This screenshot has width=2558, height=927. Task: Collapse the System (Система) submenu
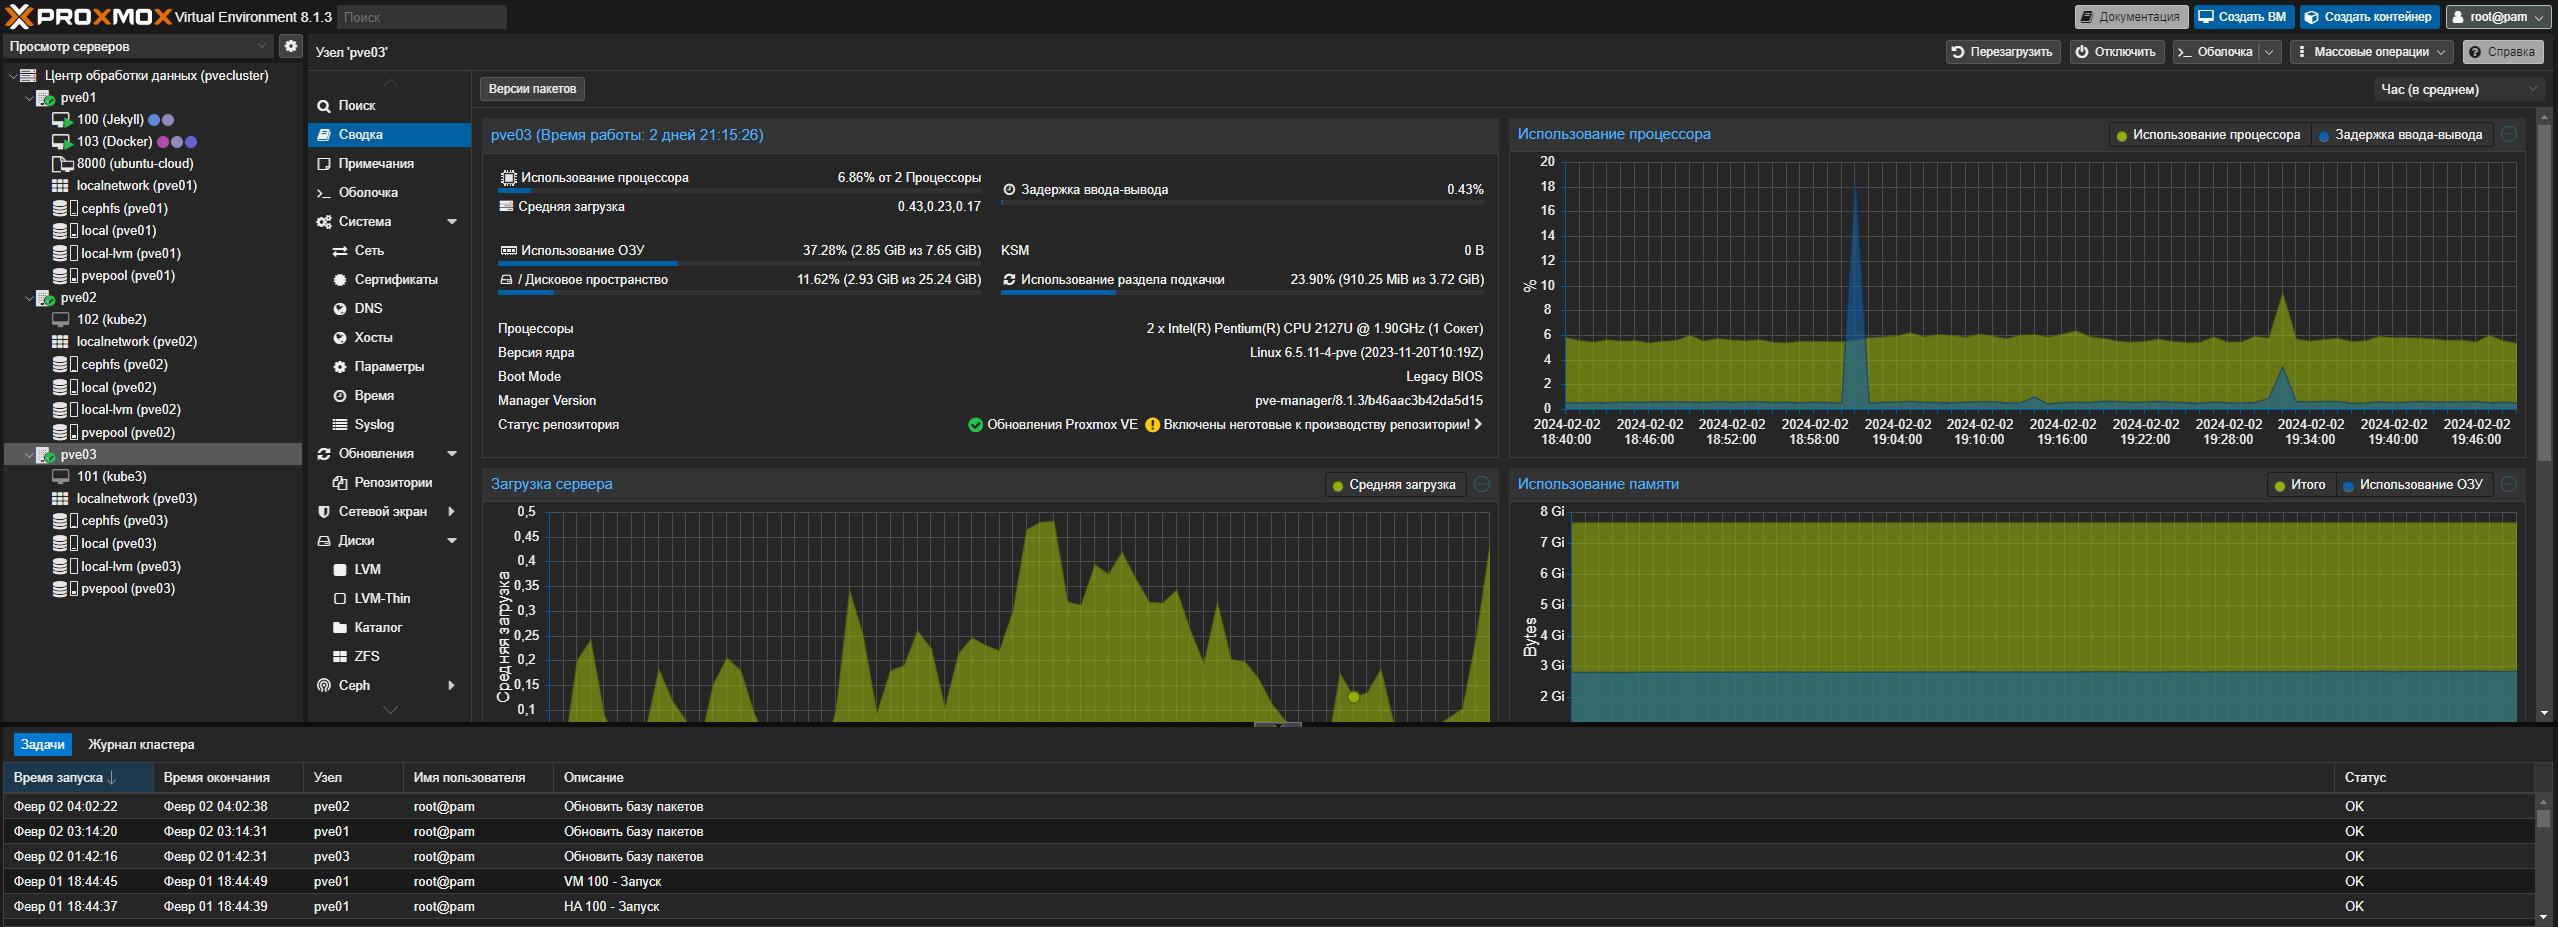tap(452, 222)
